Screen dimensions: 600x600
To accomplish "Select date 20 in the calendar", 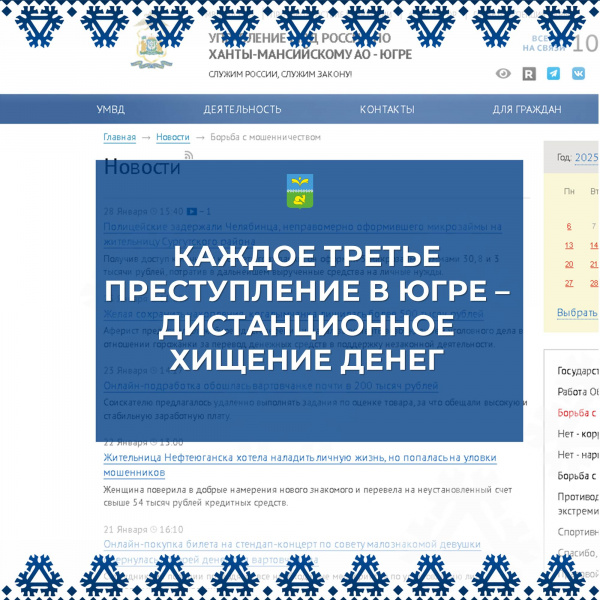I will click(569, 264).
